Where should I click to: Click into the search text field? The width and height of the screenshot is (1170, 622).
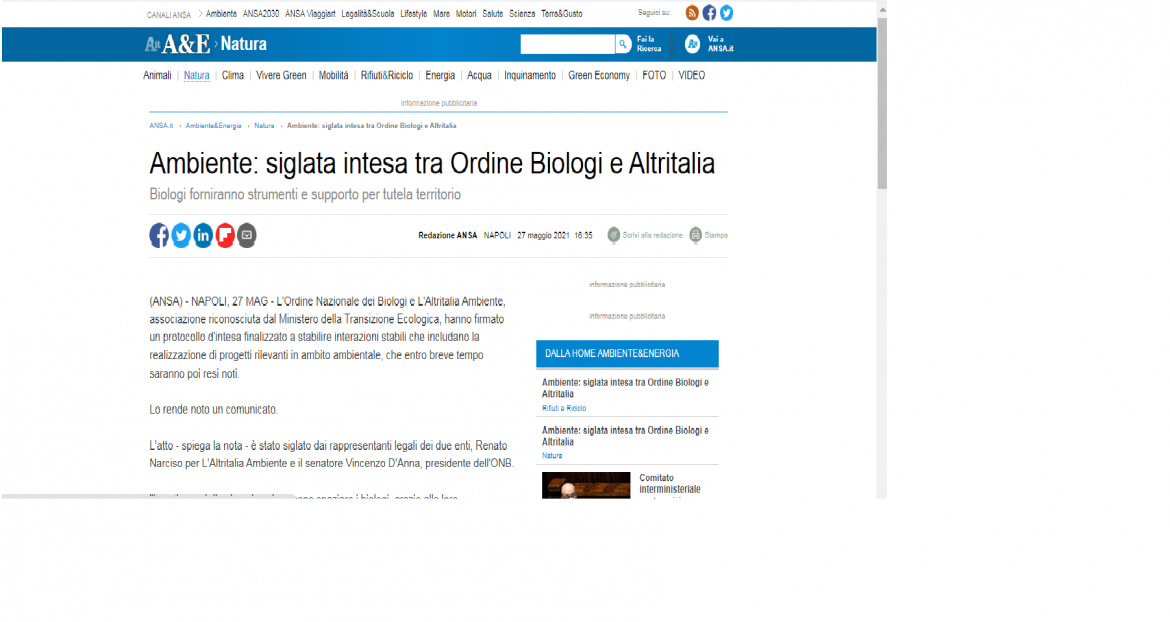click(x=566, y=44)
